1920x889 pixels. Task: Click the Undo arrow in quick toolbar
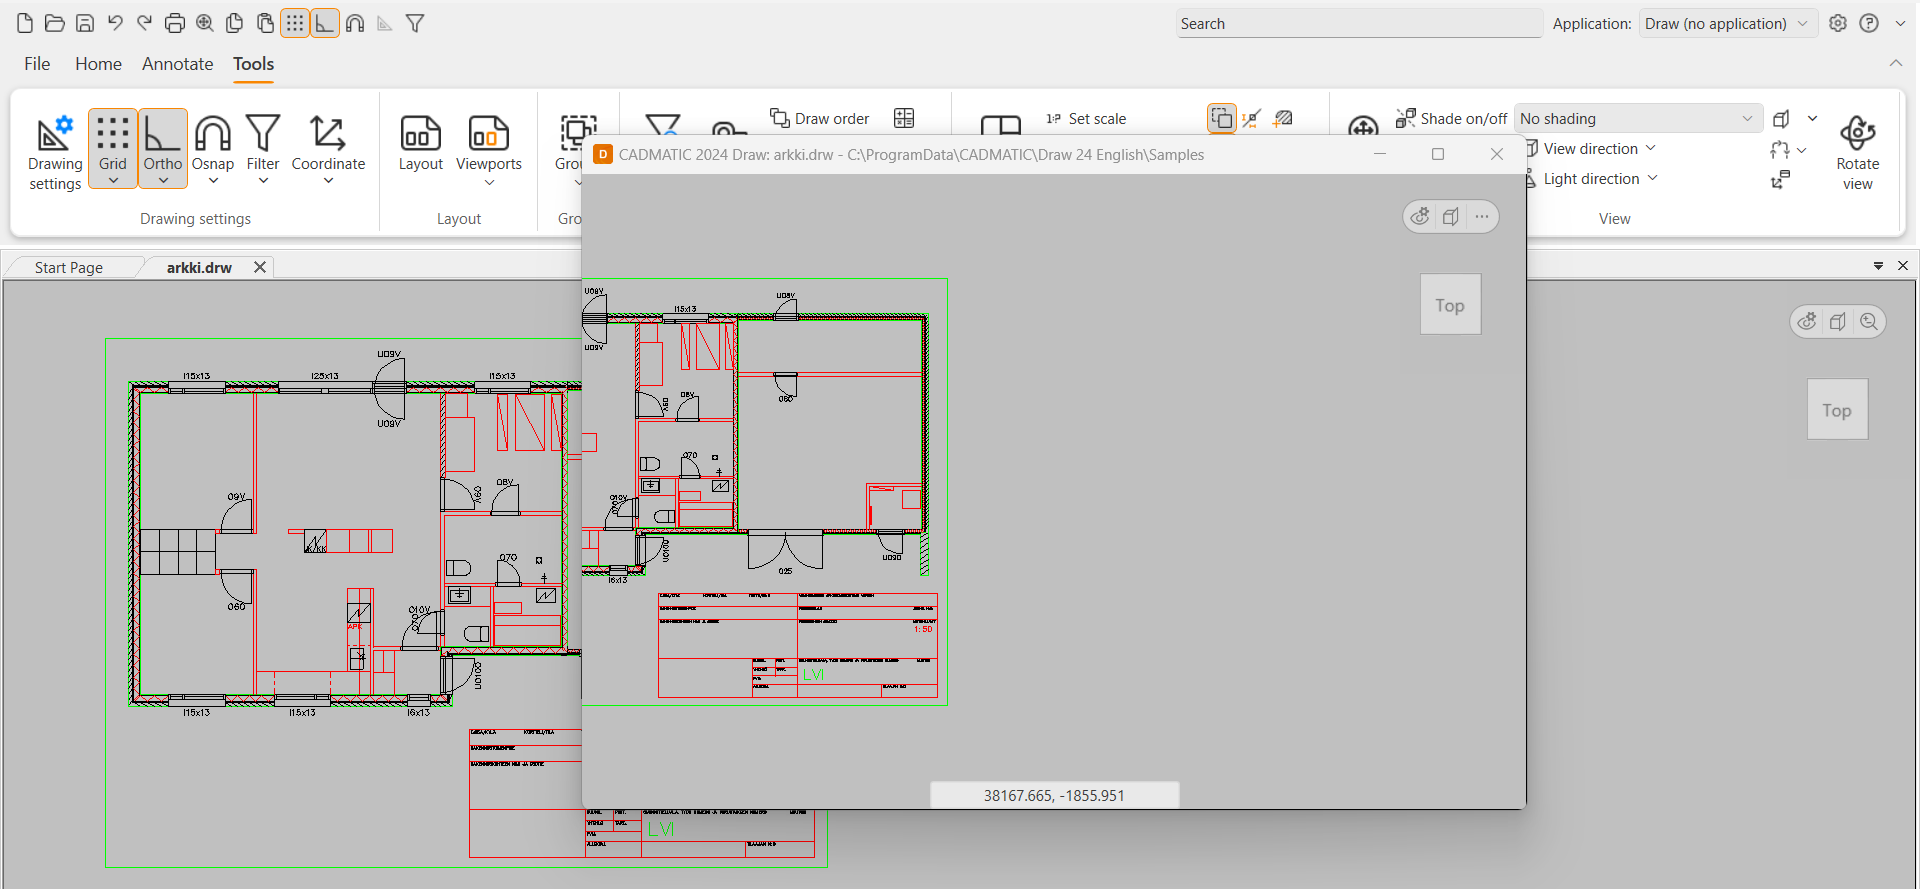coord(115,23)
